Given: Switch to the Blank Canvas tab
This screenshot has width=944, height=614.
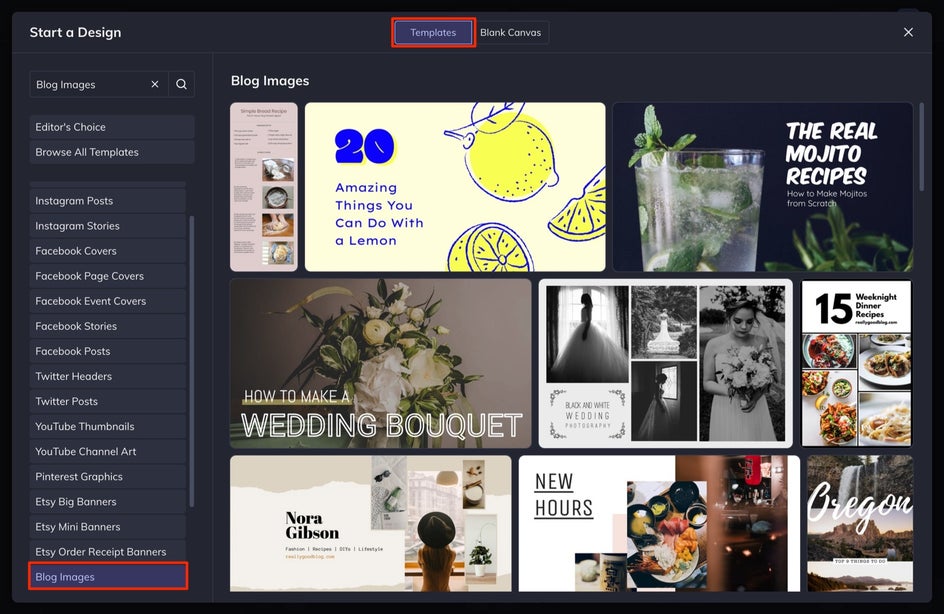Looking at the screenshot, I should coord(511,33).
